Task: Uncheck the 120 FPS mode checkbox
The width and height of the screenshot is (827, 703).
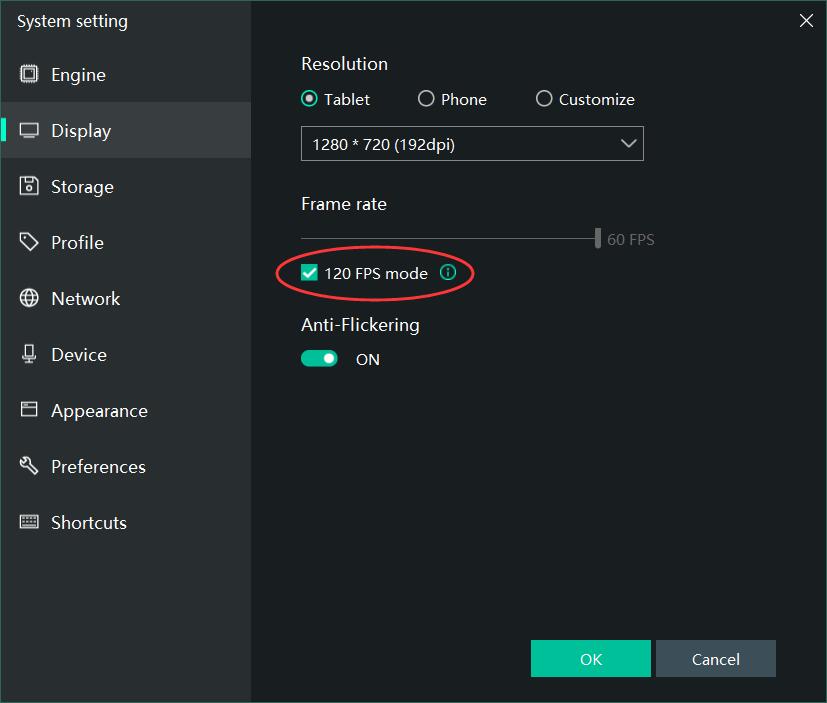Action: [310, 273]
